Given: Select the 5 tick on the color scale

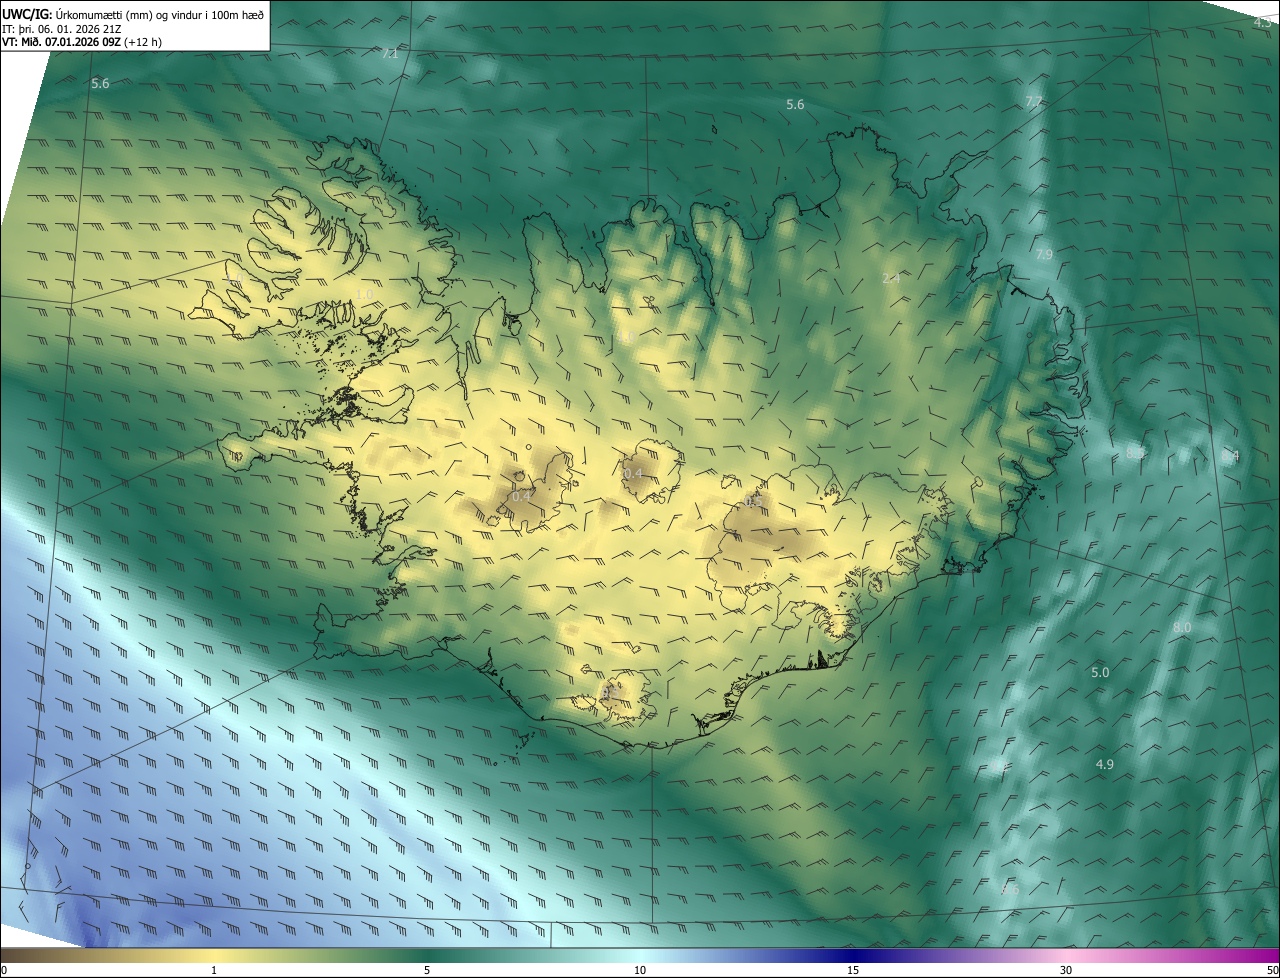Looking at the screenshot, I should [427, 970].
